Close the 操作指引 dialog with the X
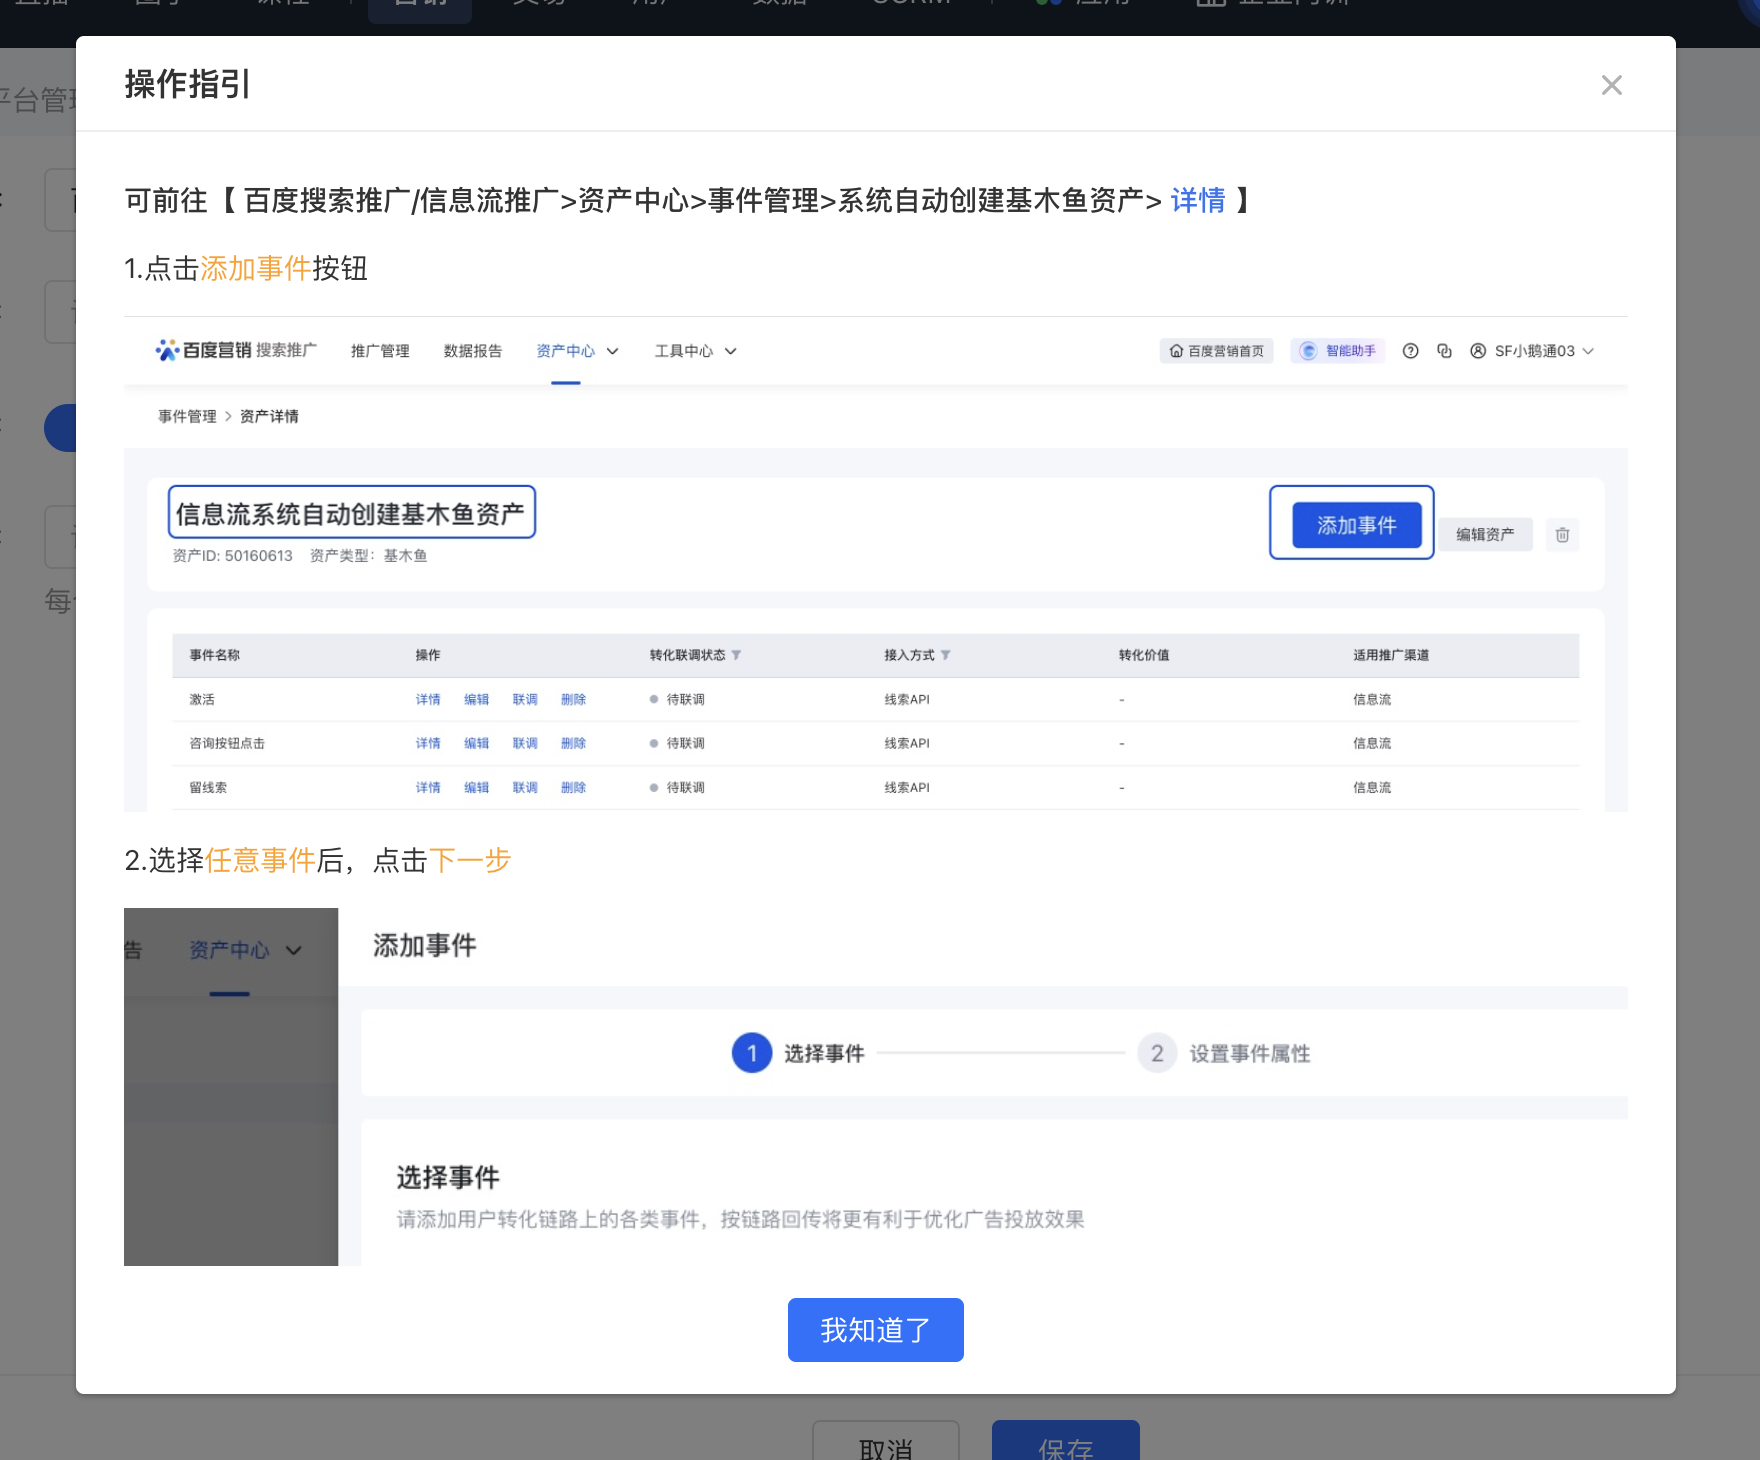This screenshot has height=1460, width=1760. (1611, 85)
